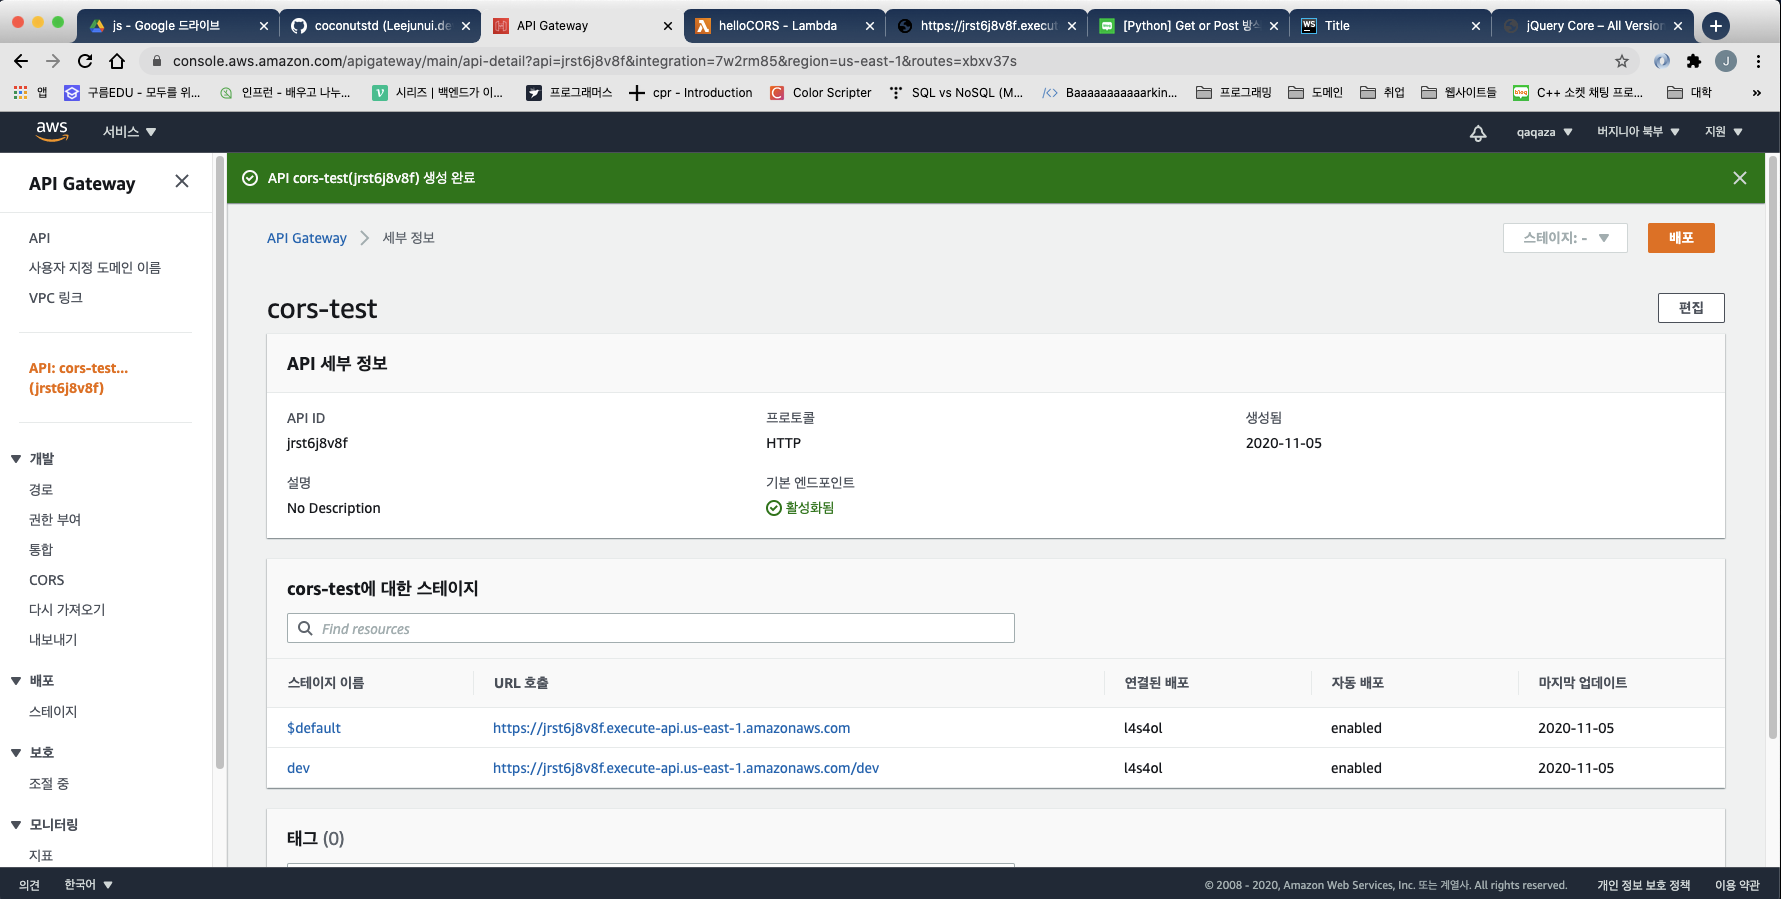
Task: Open the 대학 bookmark folder
Action: [x=1689, y=93]
